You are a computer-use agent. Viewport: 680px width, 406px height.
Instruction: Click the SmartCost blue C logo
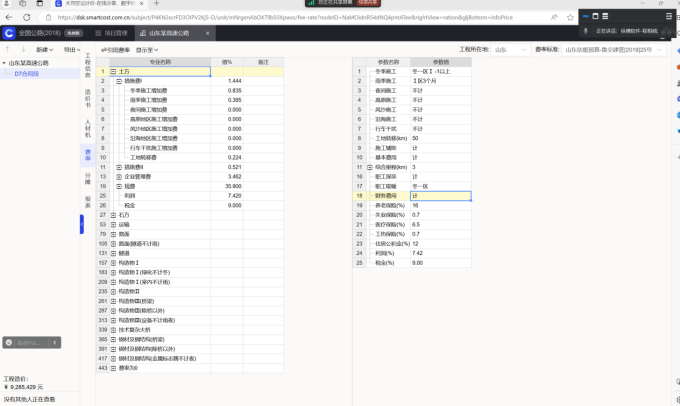click(x=9, y=33)
